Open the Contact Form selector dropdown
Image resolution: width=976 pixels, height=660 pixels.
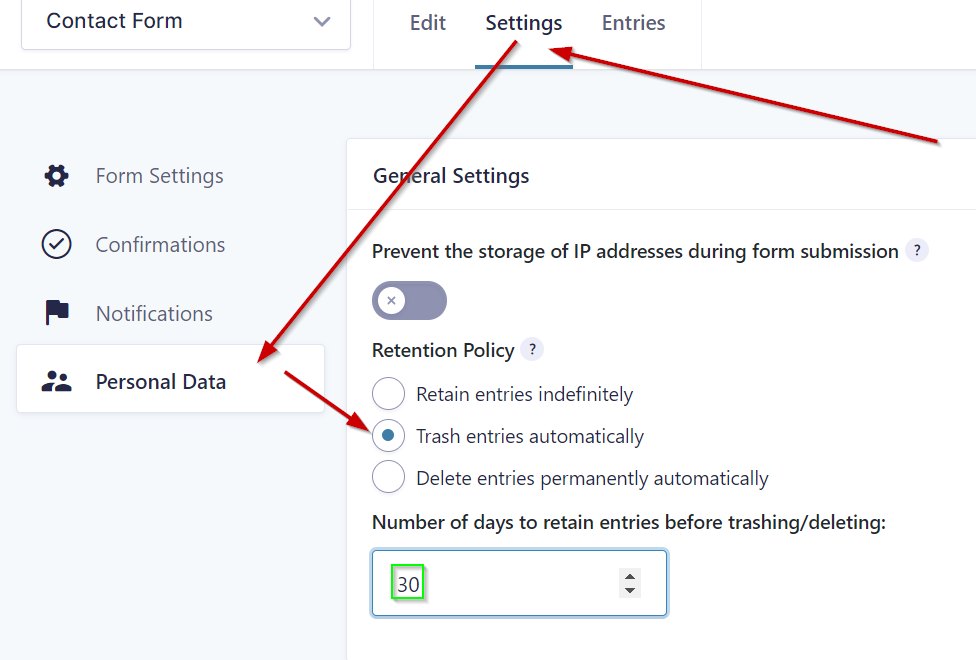[185, 21]
